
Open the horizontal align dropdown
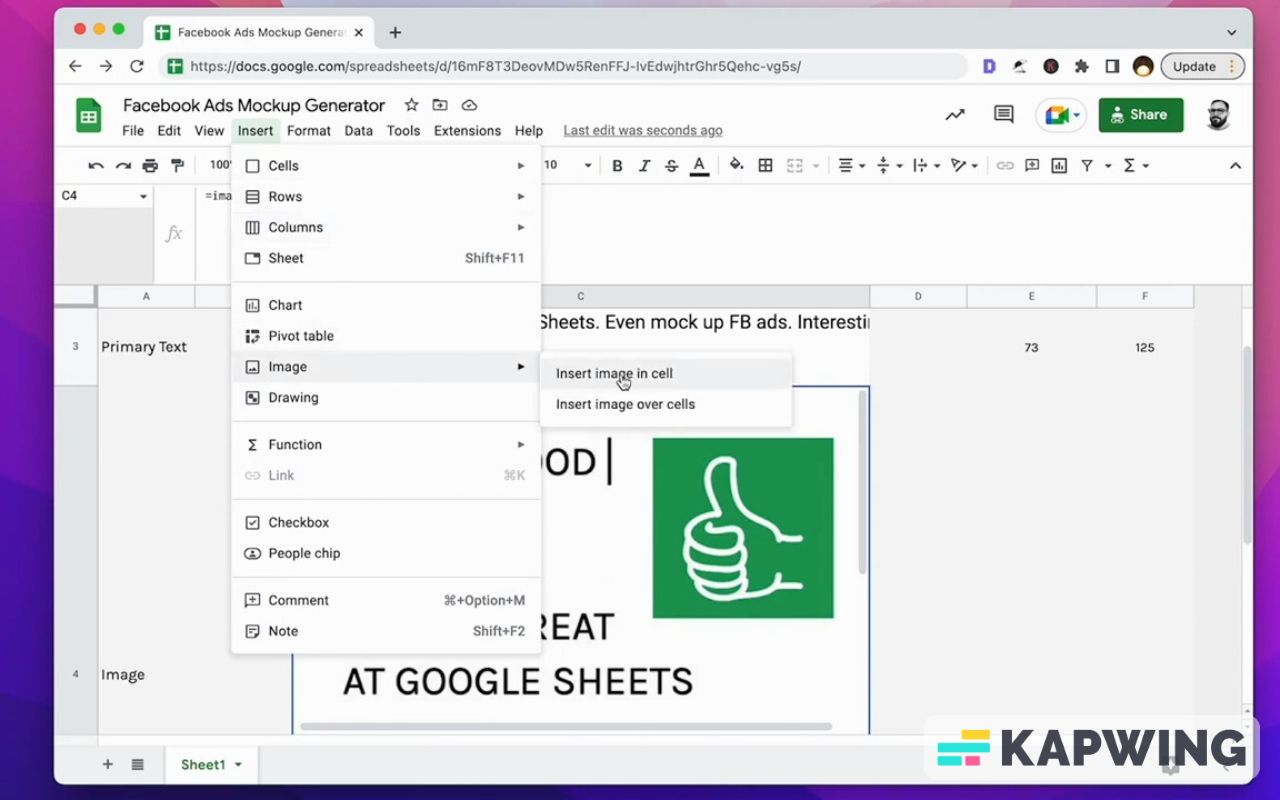point(851,166)
